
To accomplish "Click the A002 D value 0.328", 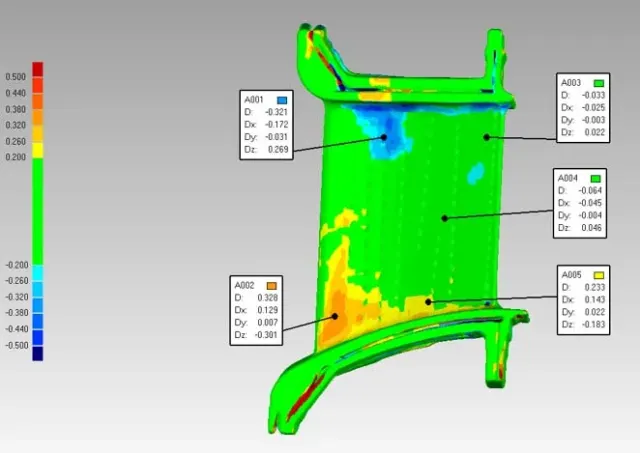I will pos(267,298).
